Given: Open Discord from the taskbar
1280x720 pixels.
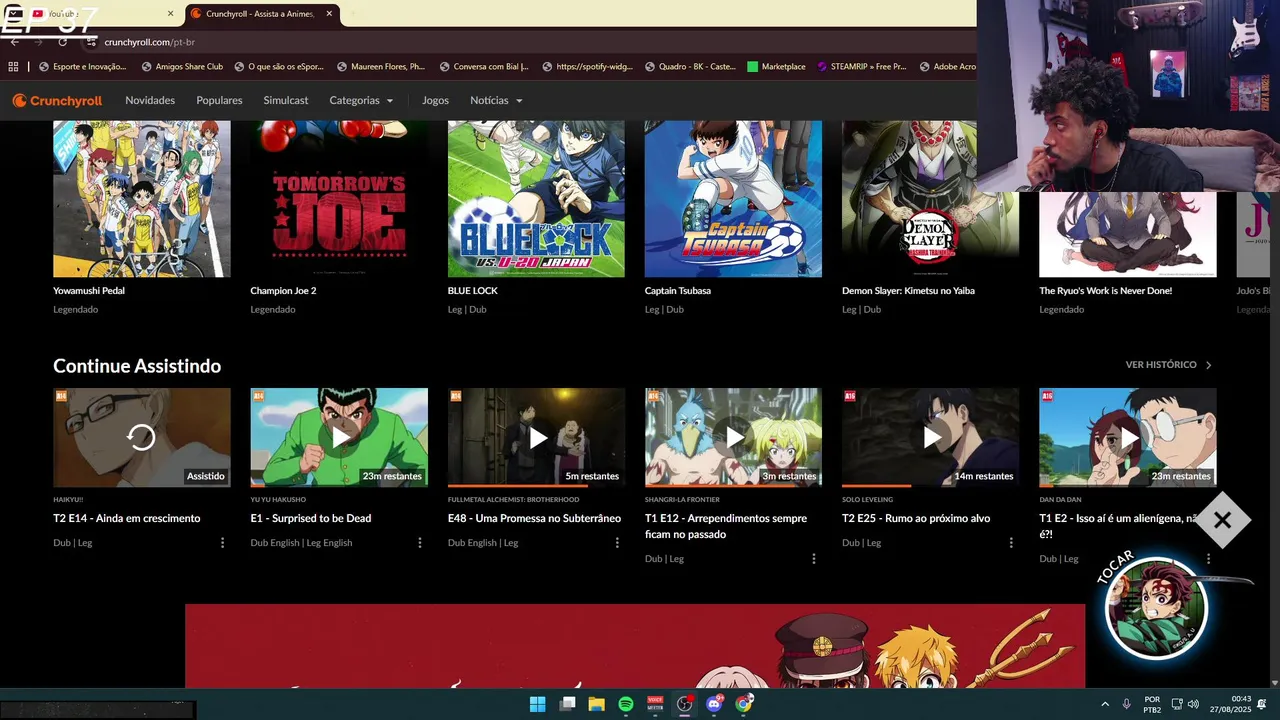Looking at the screenshot, I should pyautogui.click(x=714, y=704).
